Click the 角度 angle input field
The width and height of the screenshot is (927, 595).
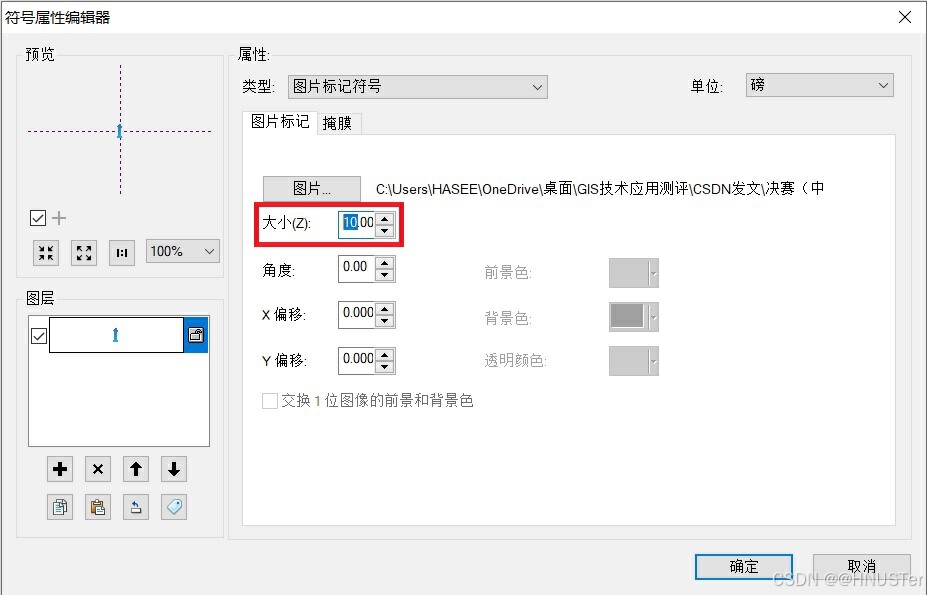357,268
